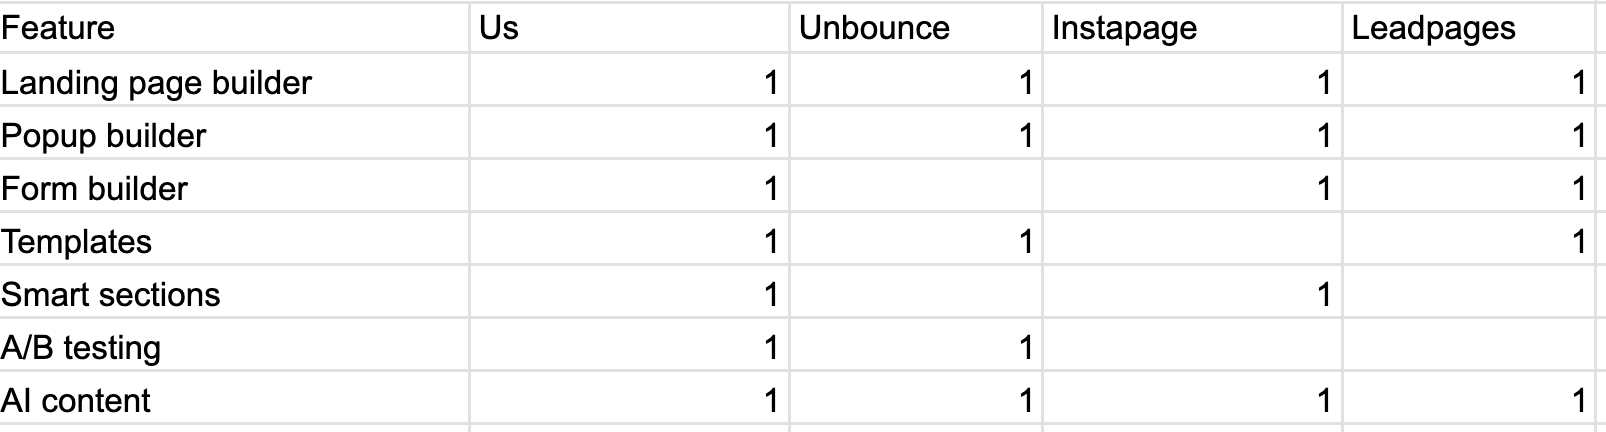This screenshot has height=432, width=1606.
Task: Select the Leadpages header cell
Action: (x=1466, y=28)
